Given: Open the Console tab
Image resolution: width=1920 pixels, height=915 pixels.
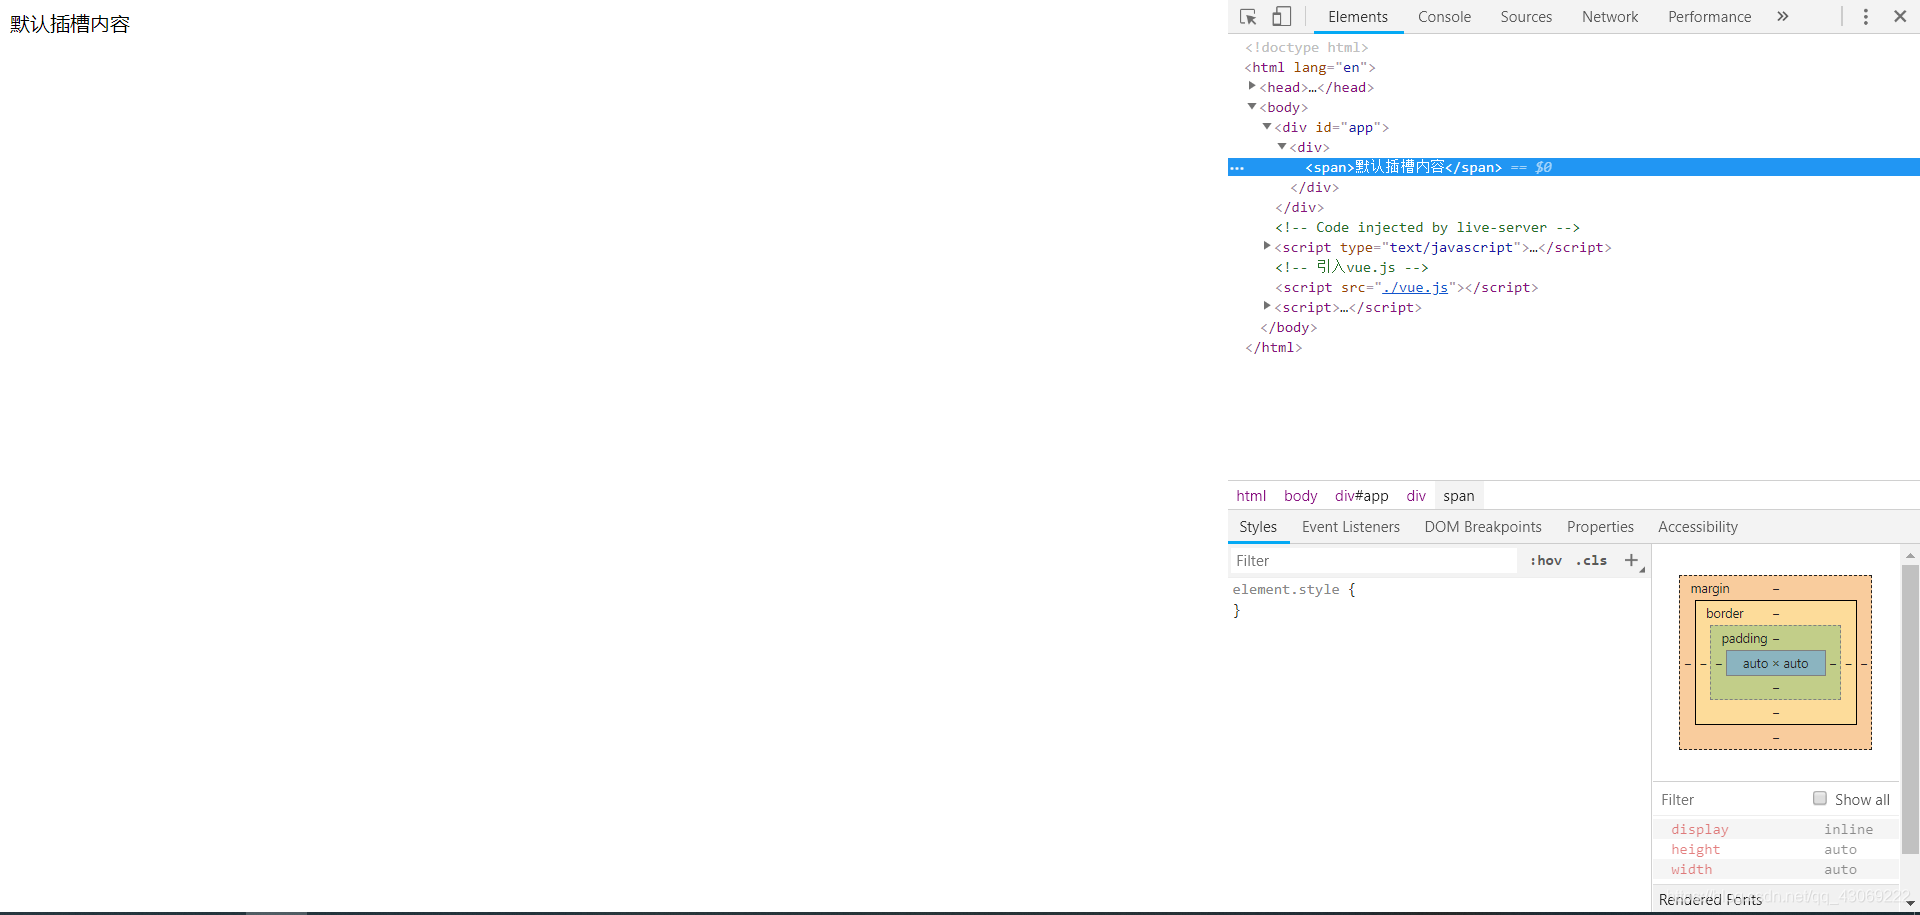Looking at the screenshot, I should pyautogui.click(x=1444, y=17).
